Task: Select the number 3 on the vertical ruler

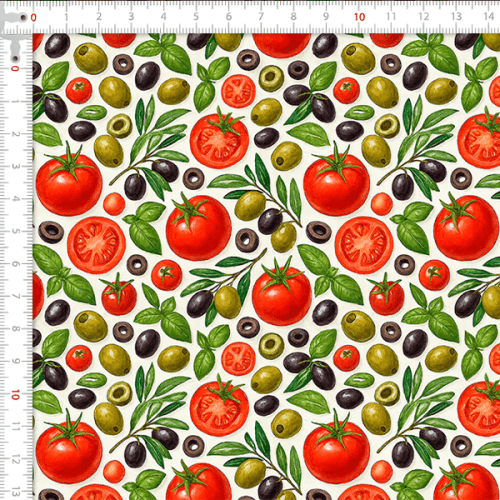Action: click(15, 166)
